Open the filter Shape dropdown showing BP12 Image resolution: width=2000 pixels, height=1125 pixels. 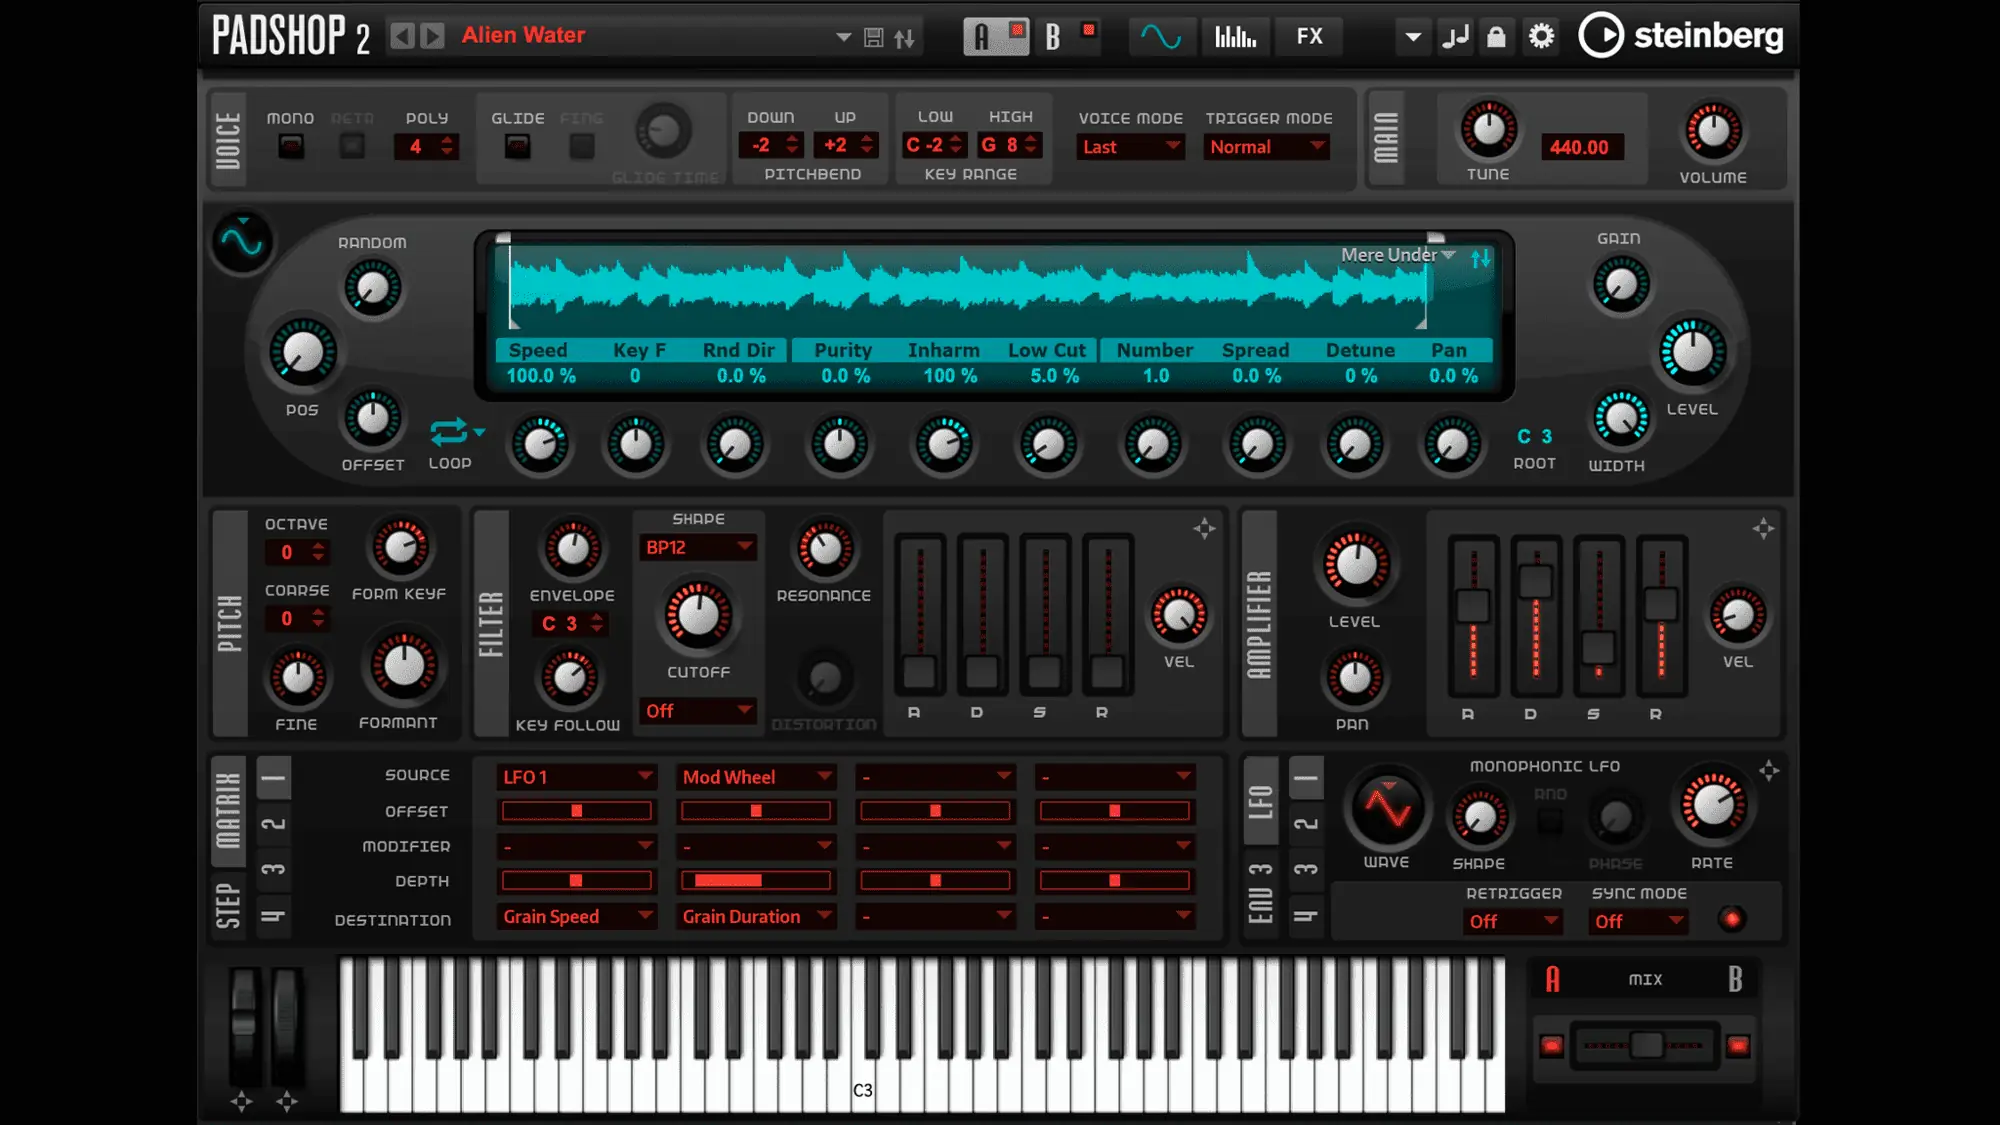point(698,547)
